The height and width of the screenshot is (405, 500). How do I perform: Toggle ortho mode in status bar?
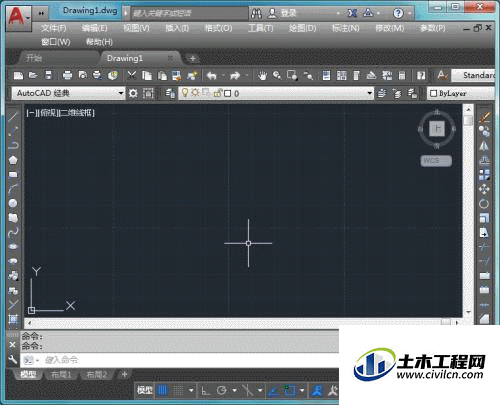[206, 390]
